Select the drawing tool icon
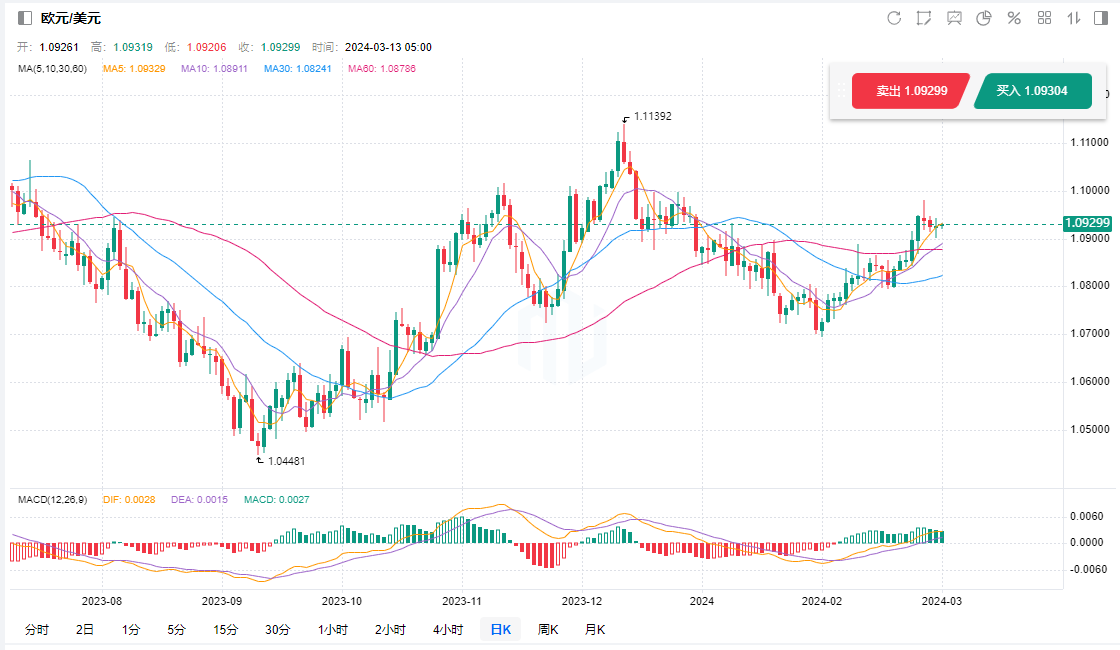Viewport: 1120px width, 650px height. point(924,18)
